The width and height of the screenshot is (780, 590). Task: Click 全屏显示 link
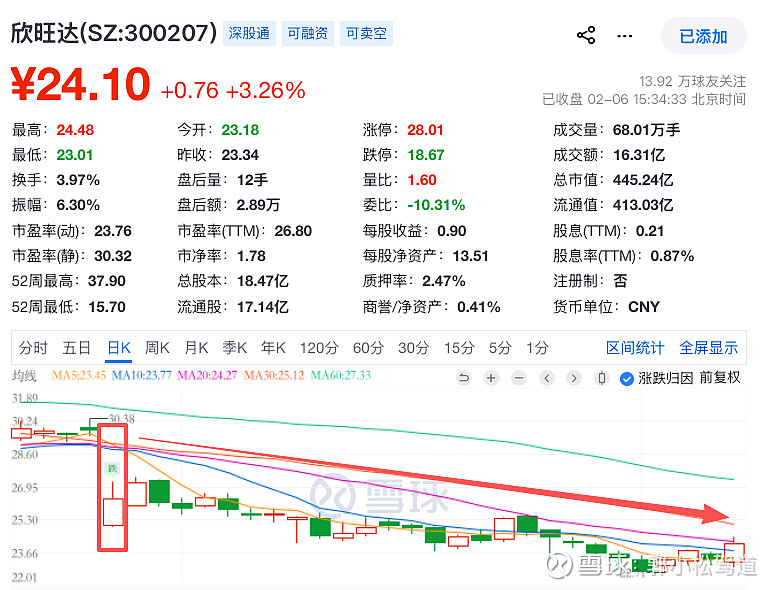(708, 348)
